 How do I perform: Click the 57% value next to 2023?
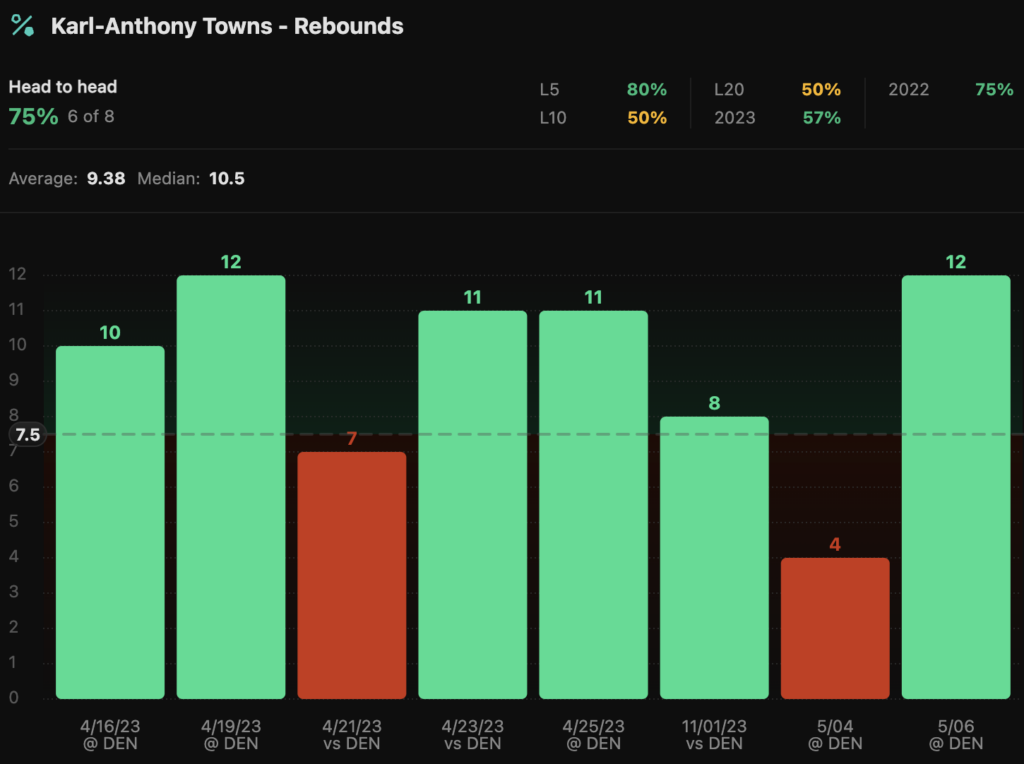pyautogui.click(x=822, y=118)
